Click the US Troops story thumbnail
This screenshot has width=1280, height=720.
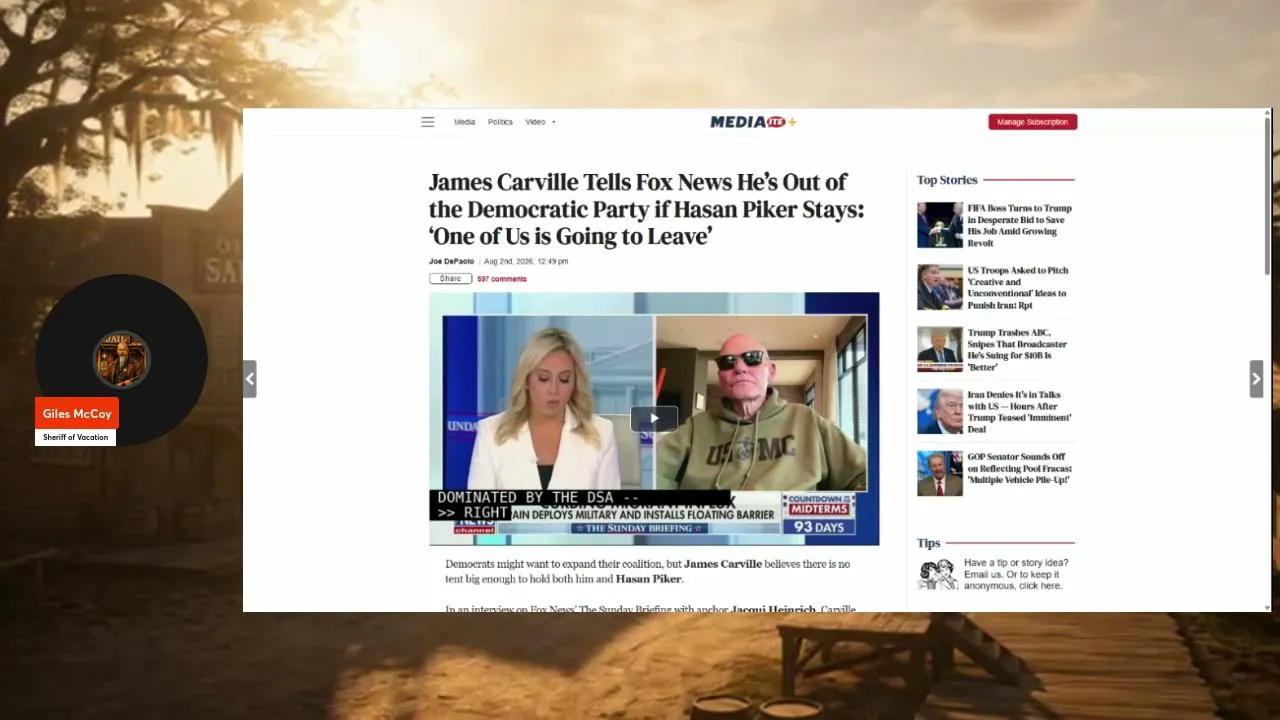tap(940, 288)
